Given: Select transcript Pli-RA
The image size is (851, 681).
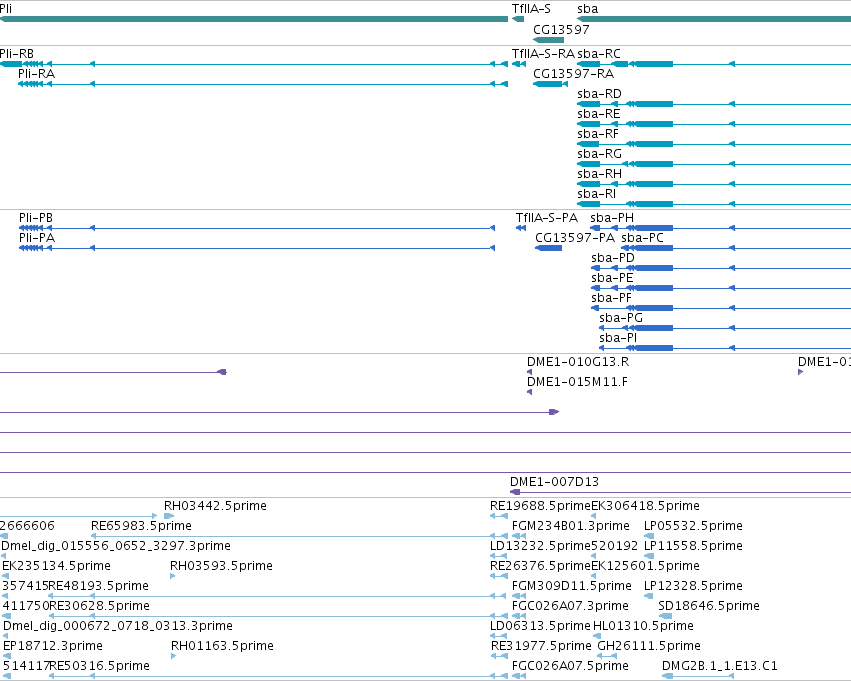Looking at the screenshot, I should click(36, 74).
